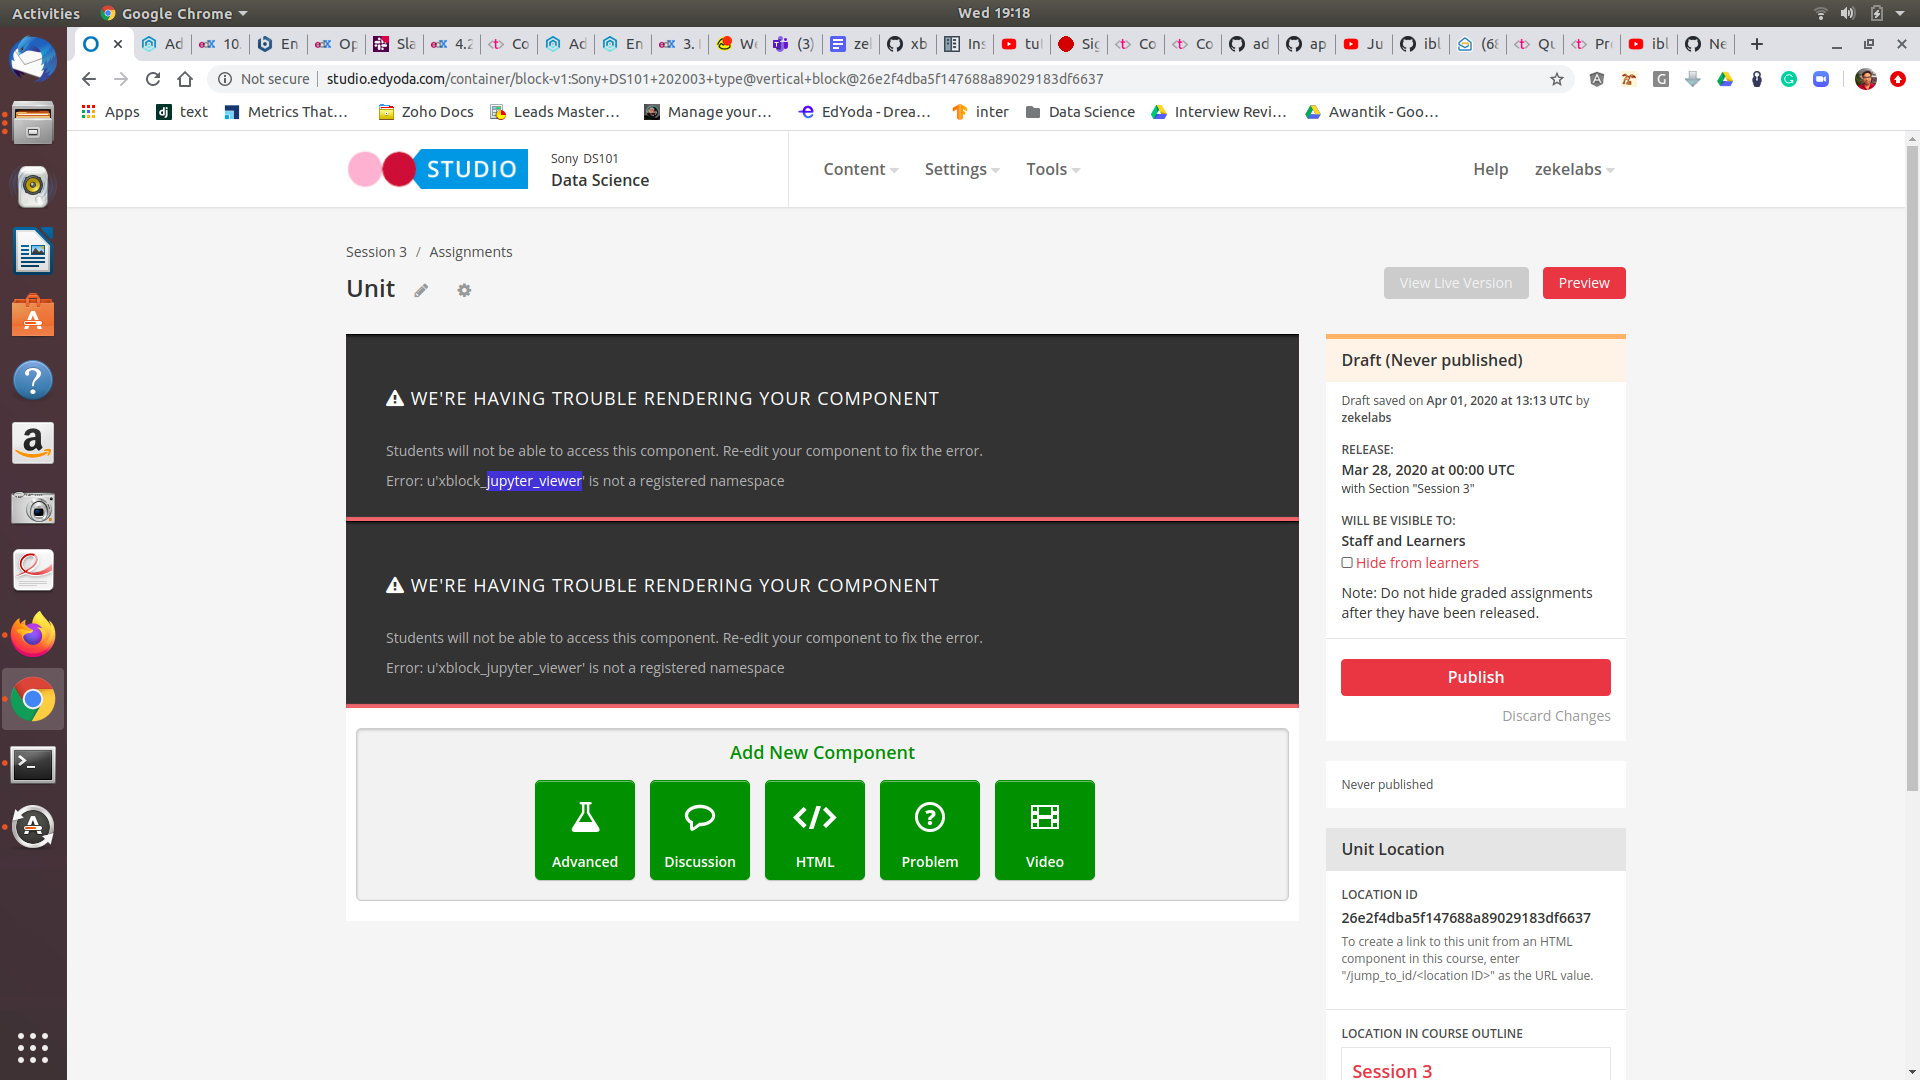Viewport: 1920px width, 1080px height.
Task: Select the Advanced component type
Action: pos(584,829)
